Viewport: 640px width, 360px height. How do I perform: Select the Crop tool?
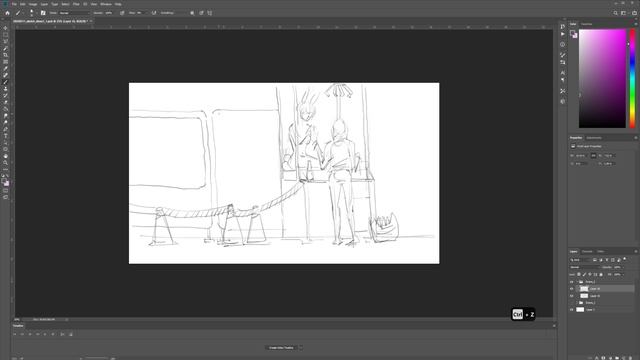click(x=5, y=55)
